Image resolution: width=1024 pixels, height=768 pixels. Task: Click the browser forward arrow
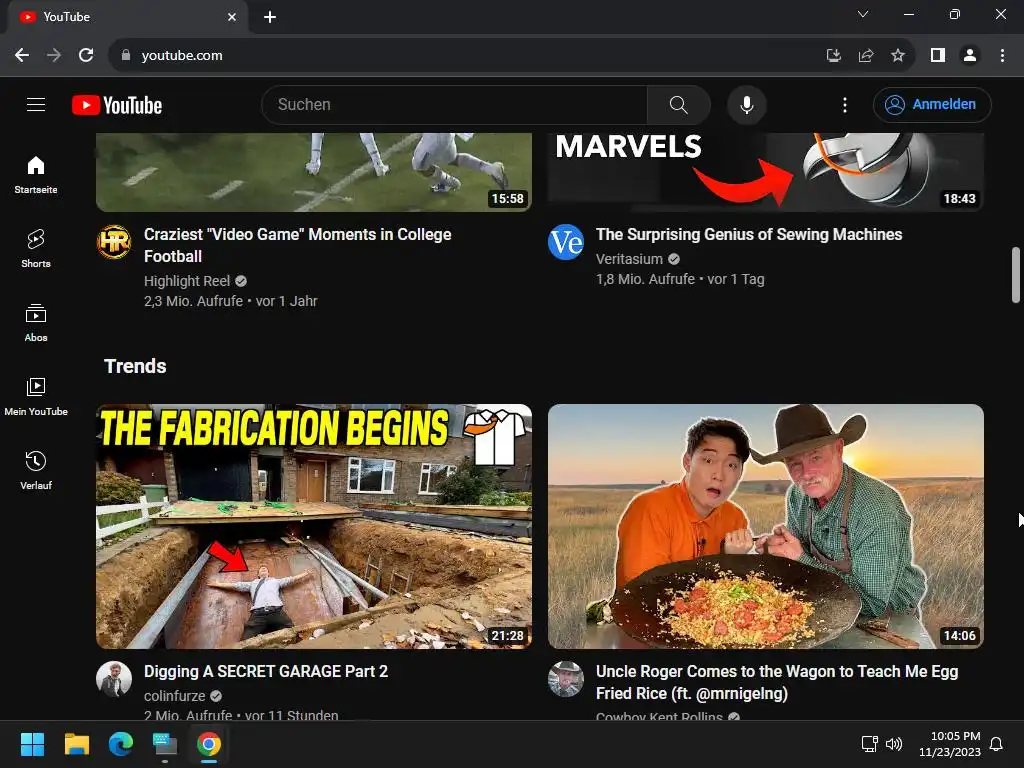[54, 56]
